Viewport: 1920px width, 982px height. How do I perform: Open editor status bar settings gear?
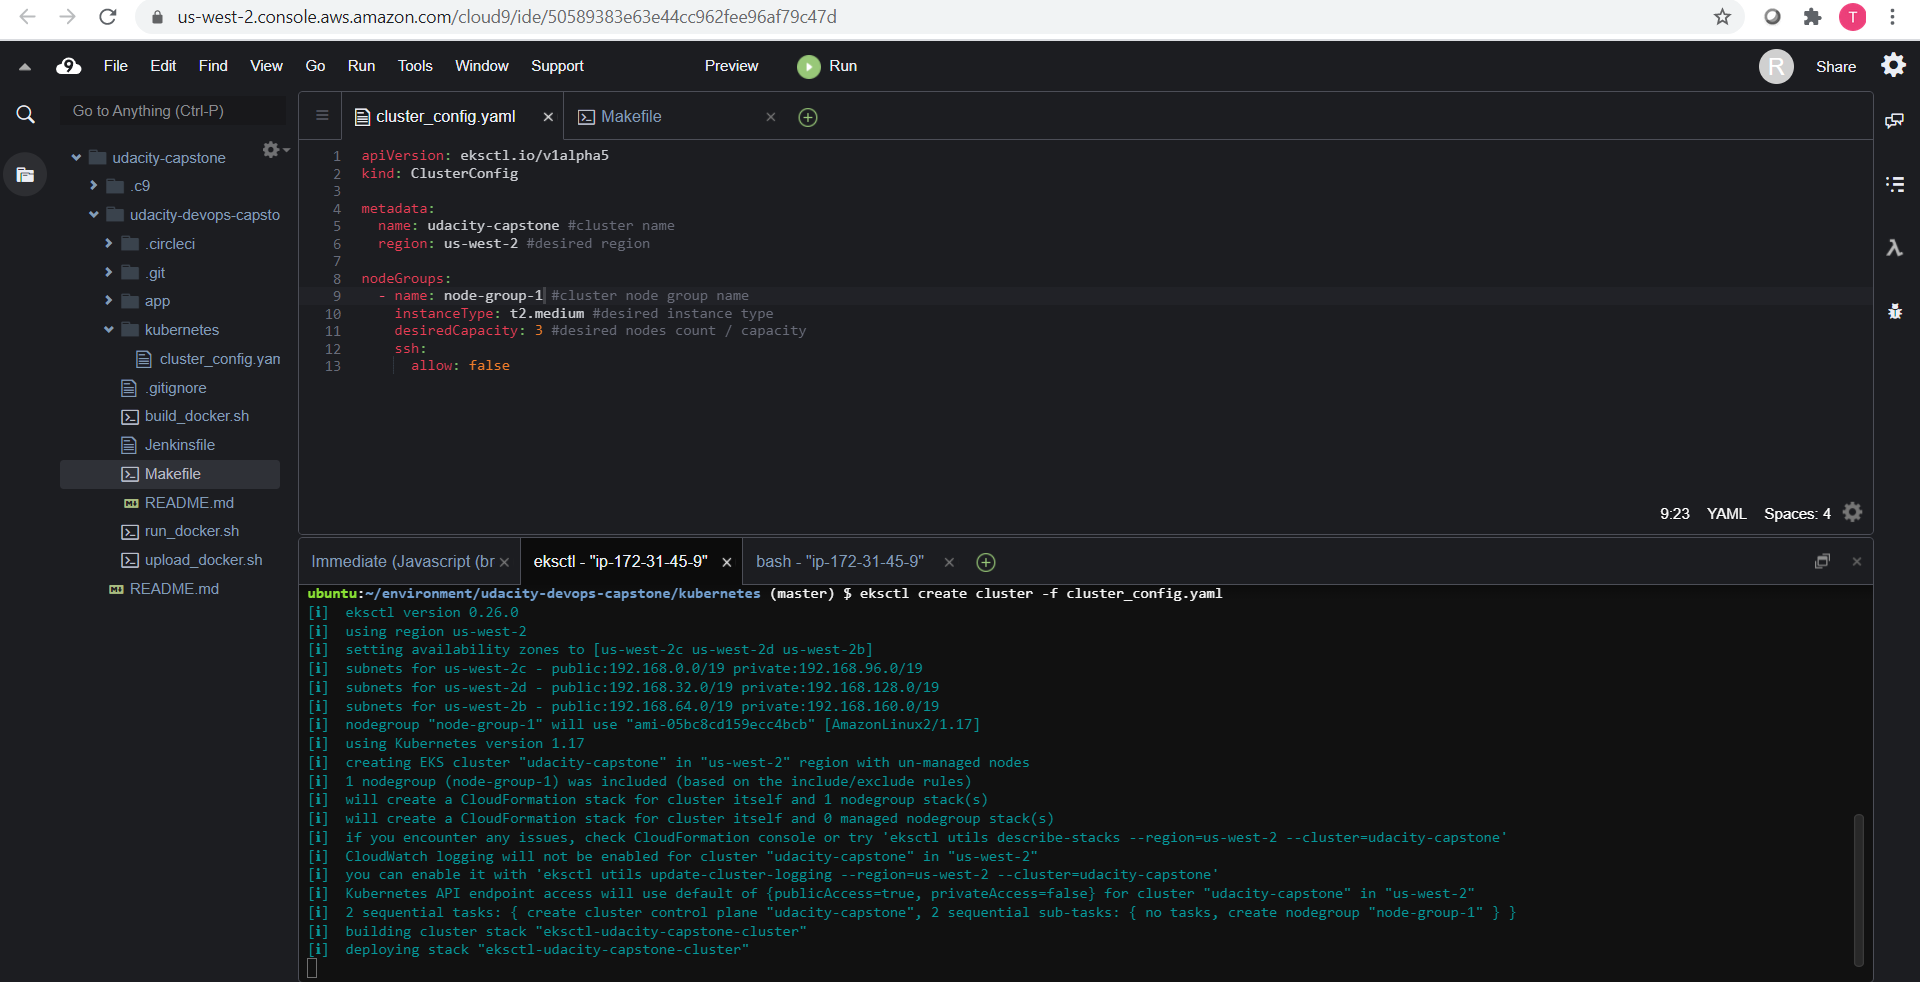coord(1852,512)
